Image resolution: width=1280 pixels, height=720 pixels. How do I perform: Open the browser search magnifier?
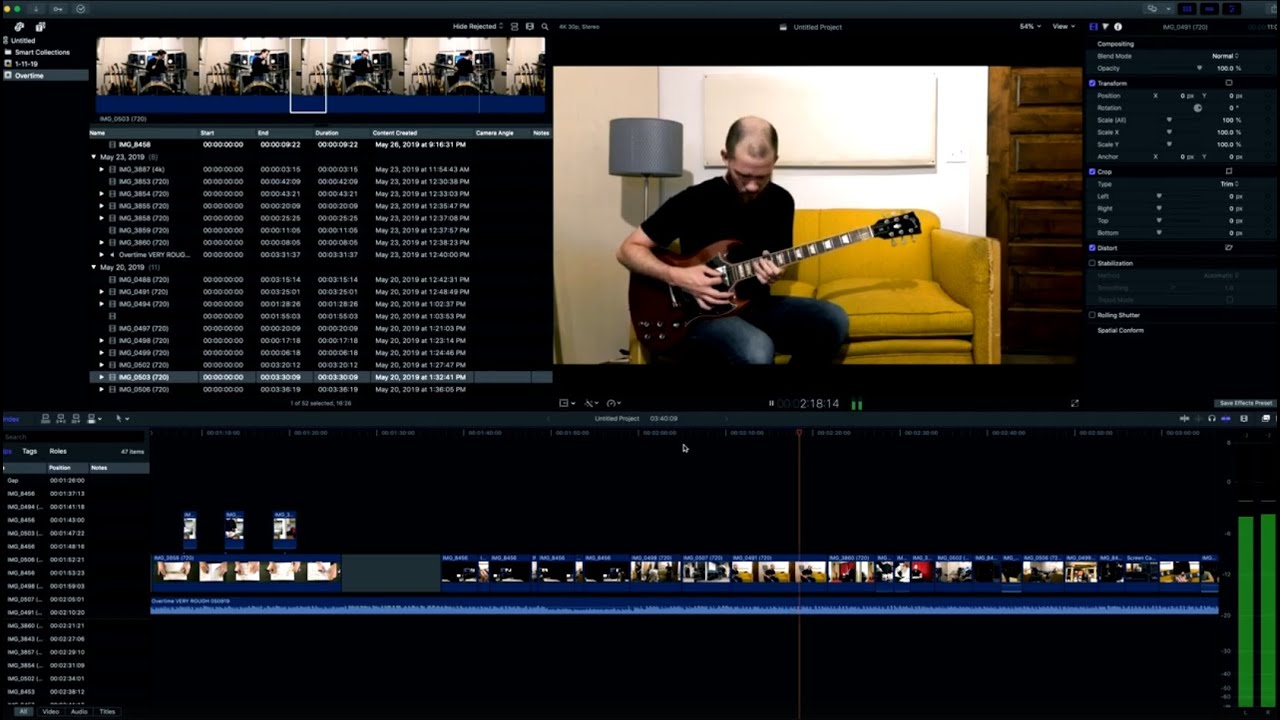545,27
